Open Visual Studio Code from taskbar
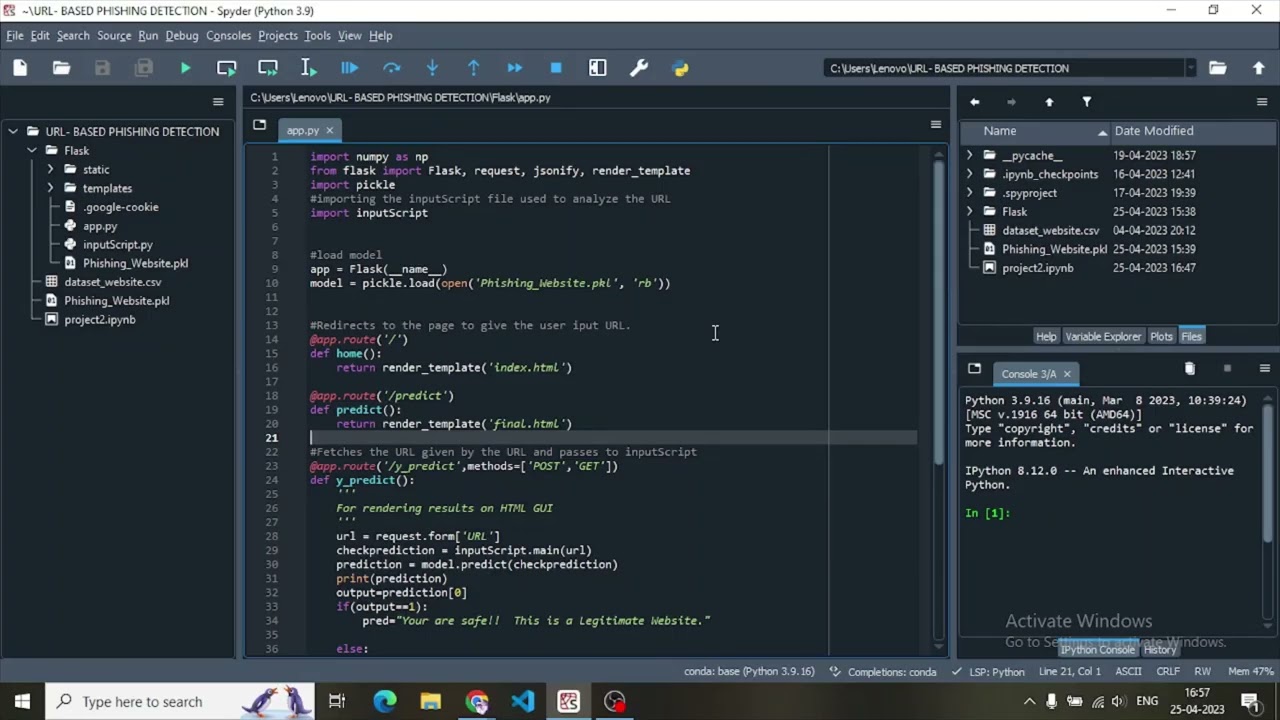 522,702
